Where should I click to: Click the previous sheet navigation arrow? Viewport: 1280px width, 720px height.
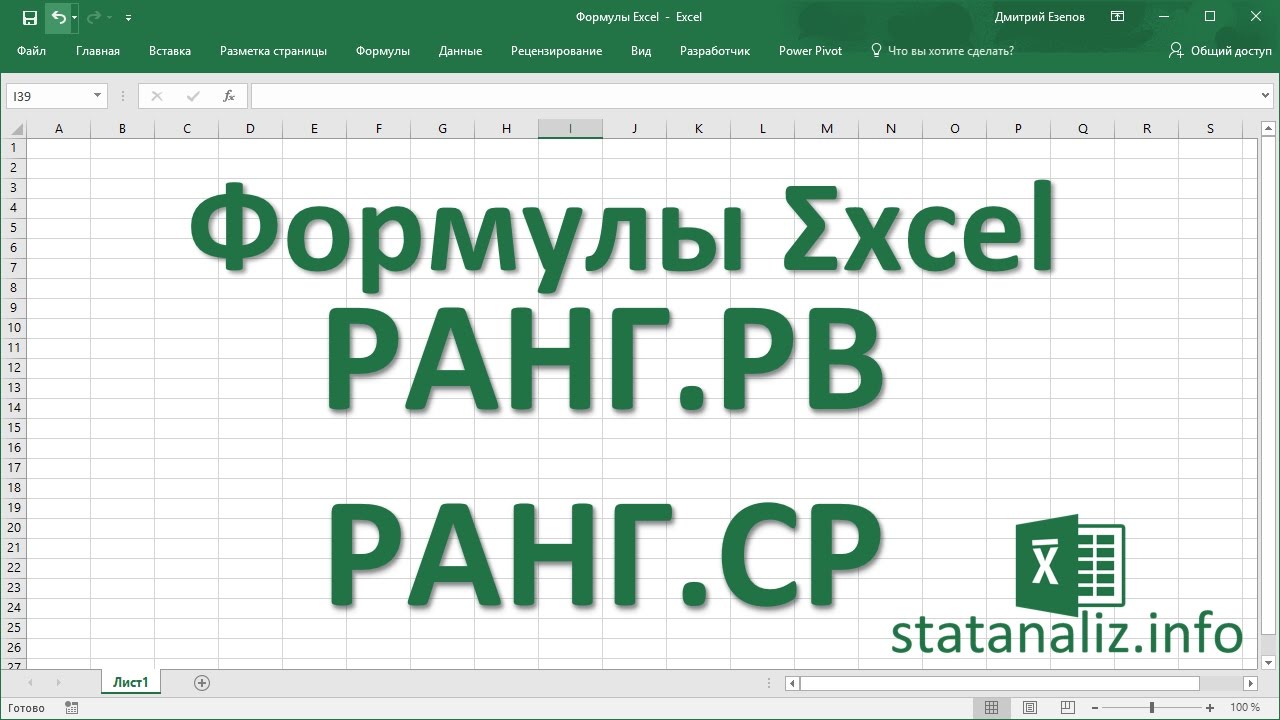31,683
